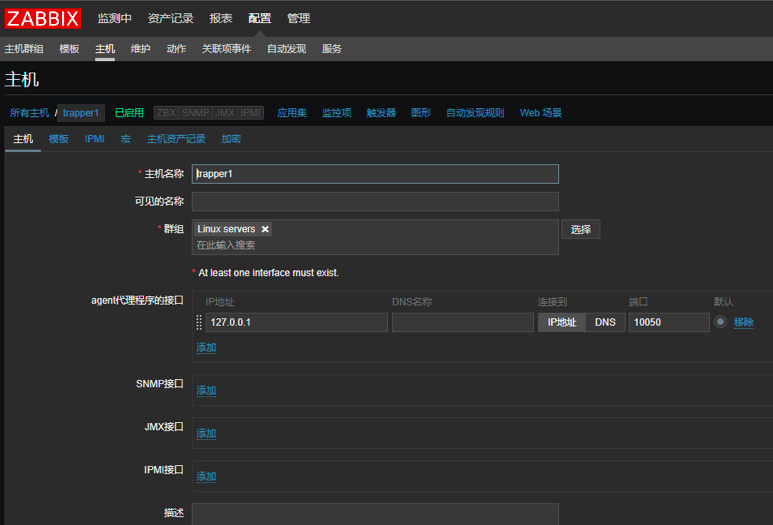Click 添加 under agent interface
This screenshot has width=773, height=525.
(206, 348)
